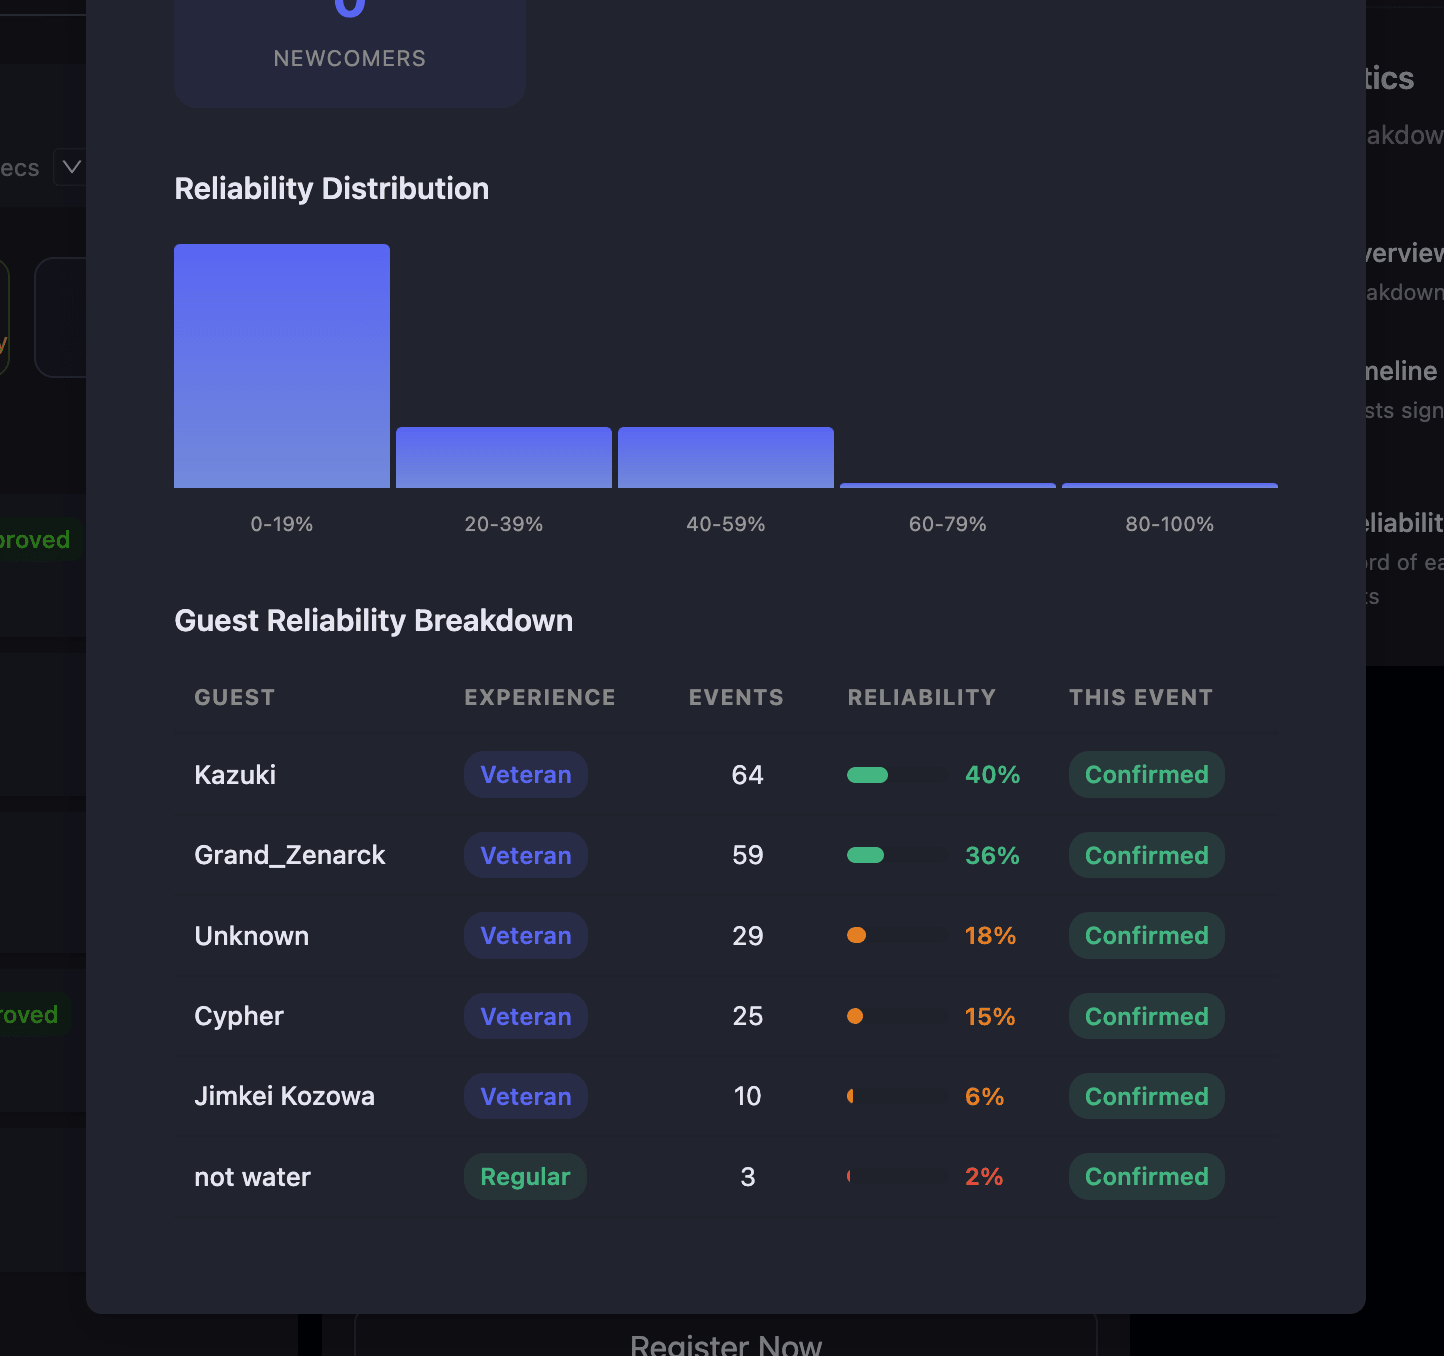Click Kazuki's Confirmed status badge
The height and width of the screenshot is (1356, 1444).
point(1146,774)
